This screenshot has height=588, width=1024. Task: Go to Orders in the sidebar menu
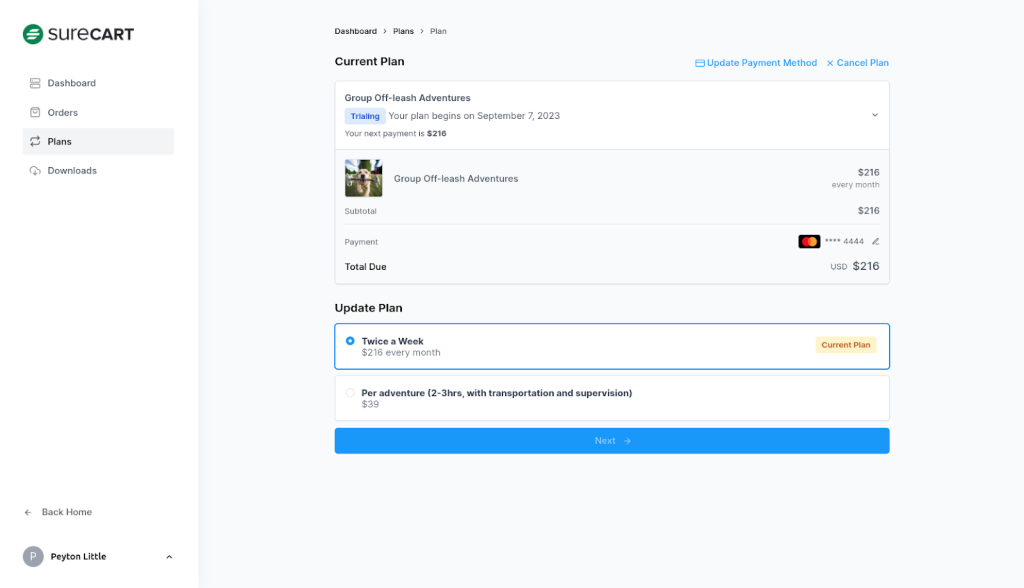62,112
